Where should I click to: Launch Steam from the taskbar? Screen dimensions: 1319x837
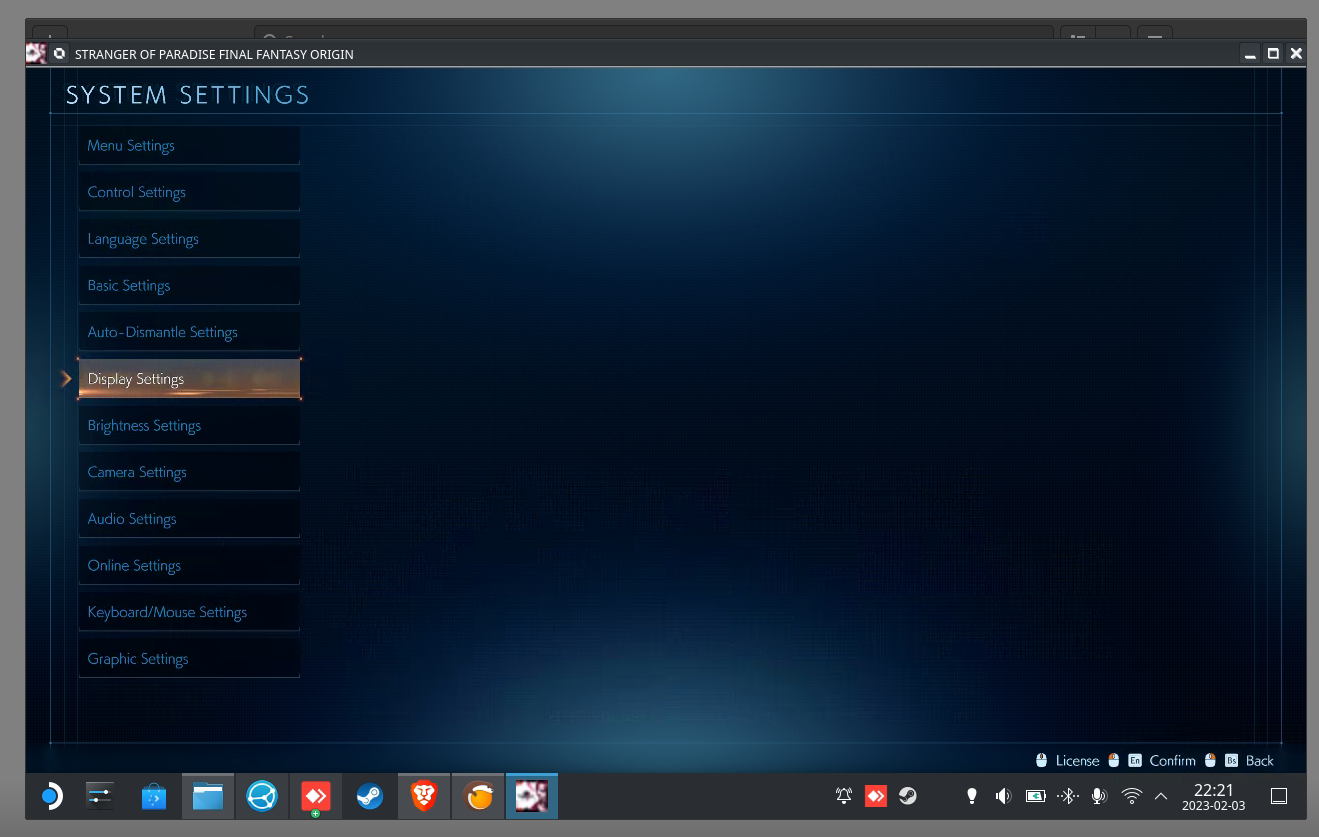(x=370, y=796)
